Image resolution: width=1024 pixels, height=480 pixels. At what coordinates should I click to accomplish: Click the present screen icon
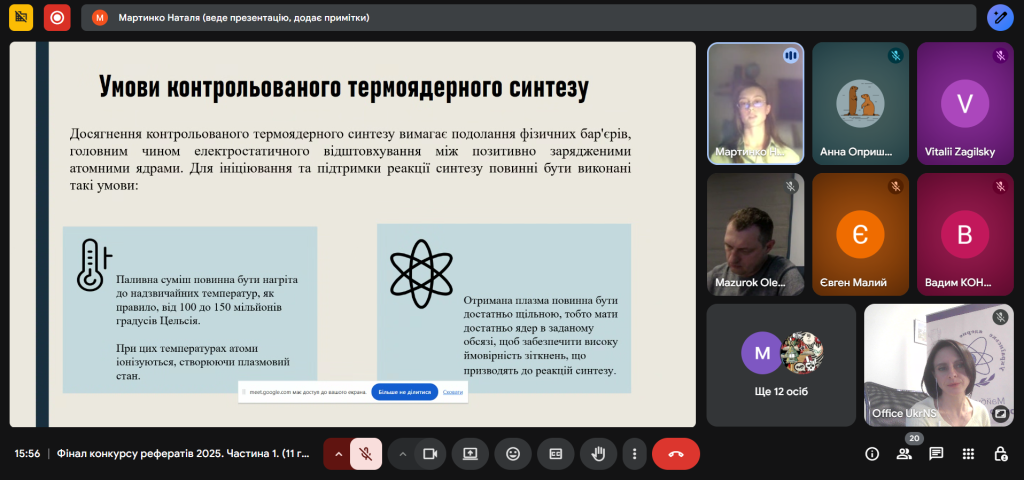point(469,453)
